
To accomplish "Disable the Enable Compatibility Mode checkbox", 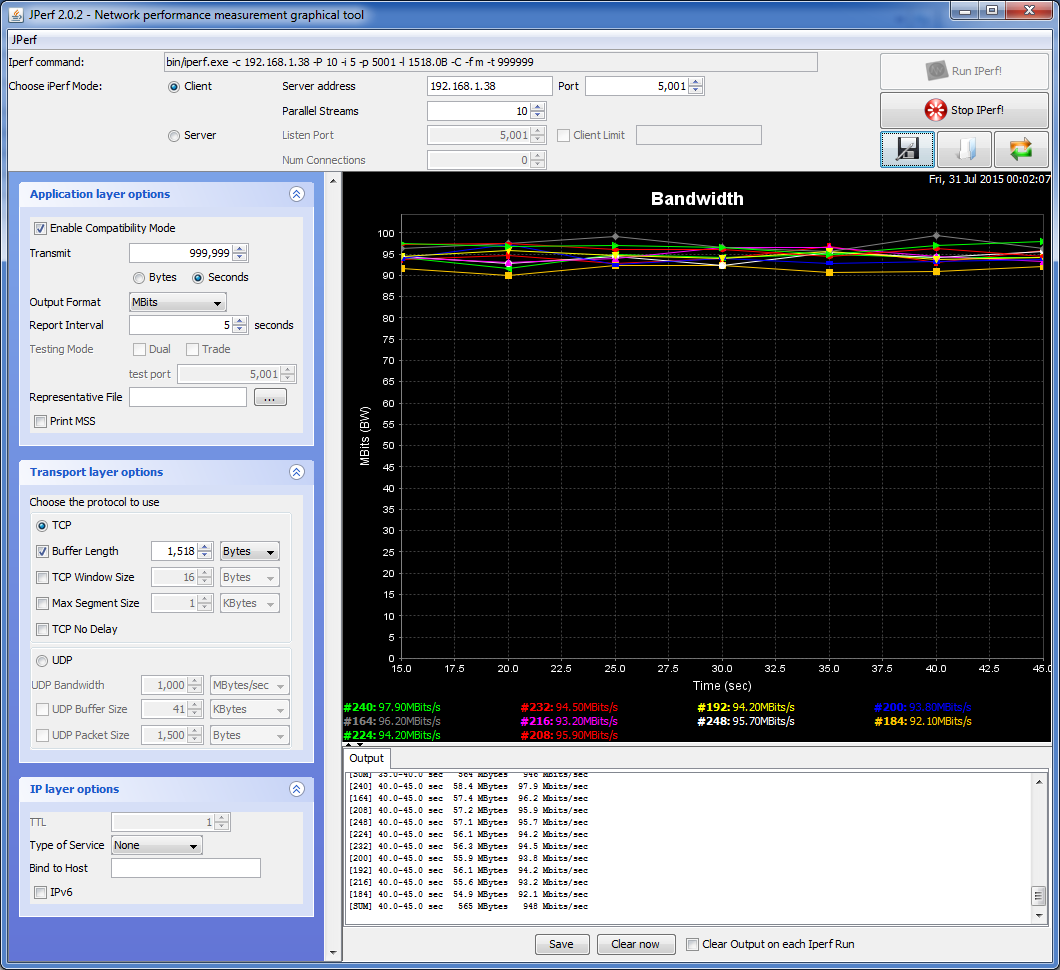I will pyautogui.click(x=41, y=228).
